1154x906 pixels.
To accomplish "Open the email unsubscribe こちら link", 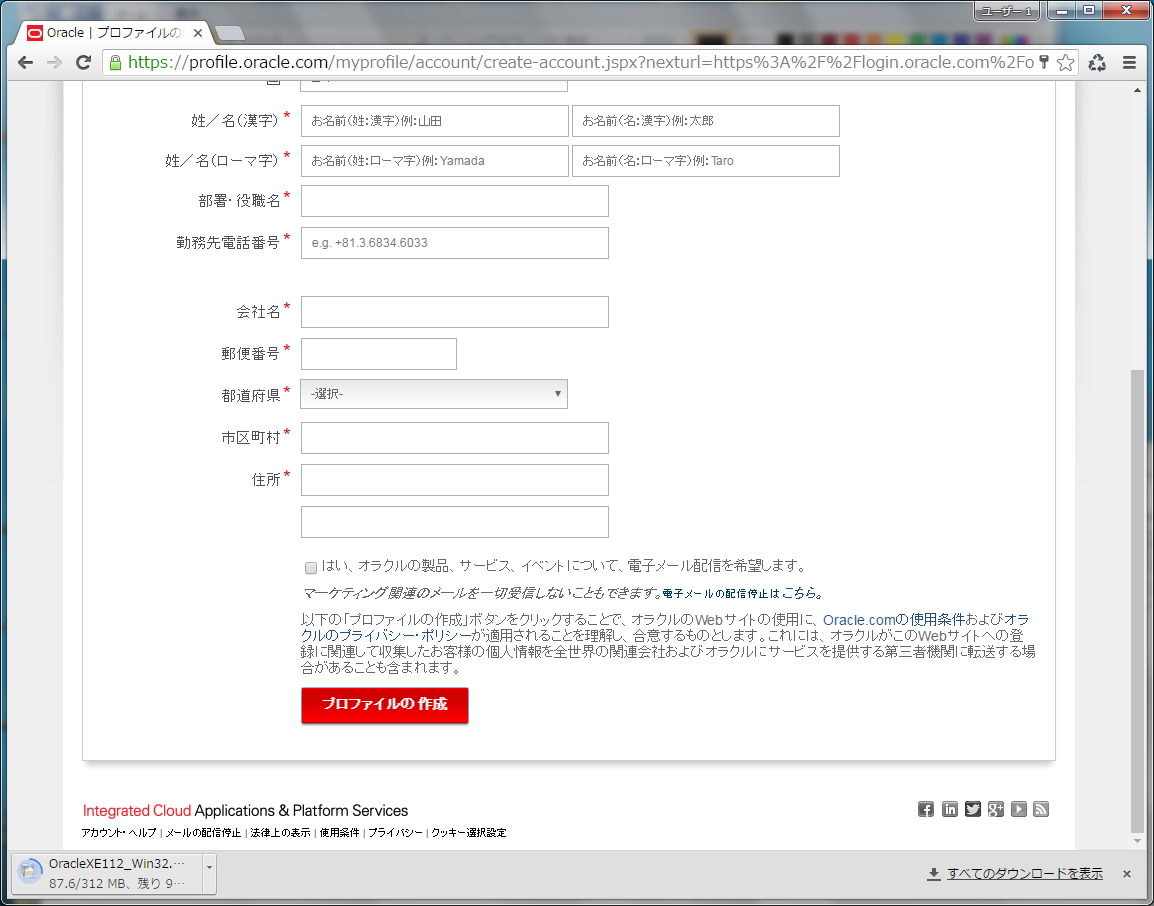I will tap(799, 592).
